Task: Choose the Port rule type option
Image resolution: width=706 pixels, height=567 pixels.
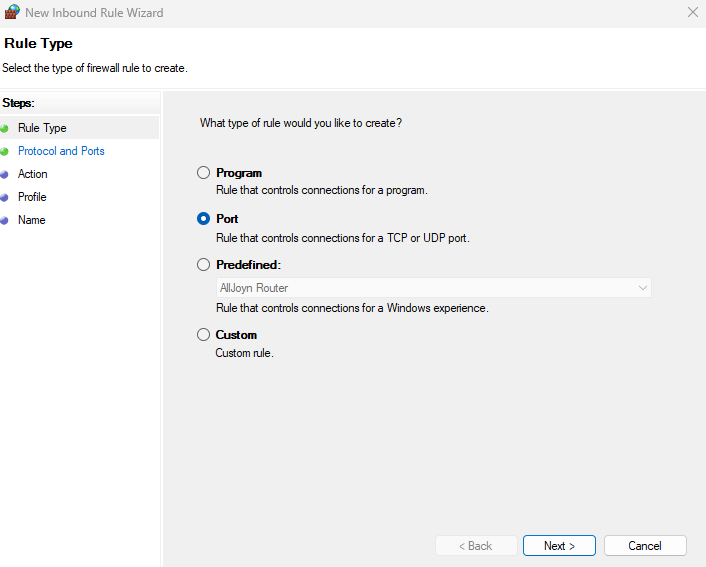Action: point(204,219)
